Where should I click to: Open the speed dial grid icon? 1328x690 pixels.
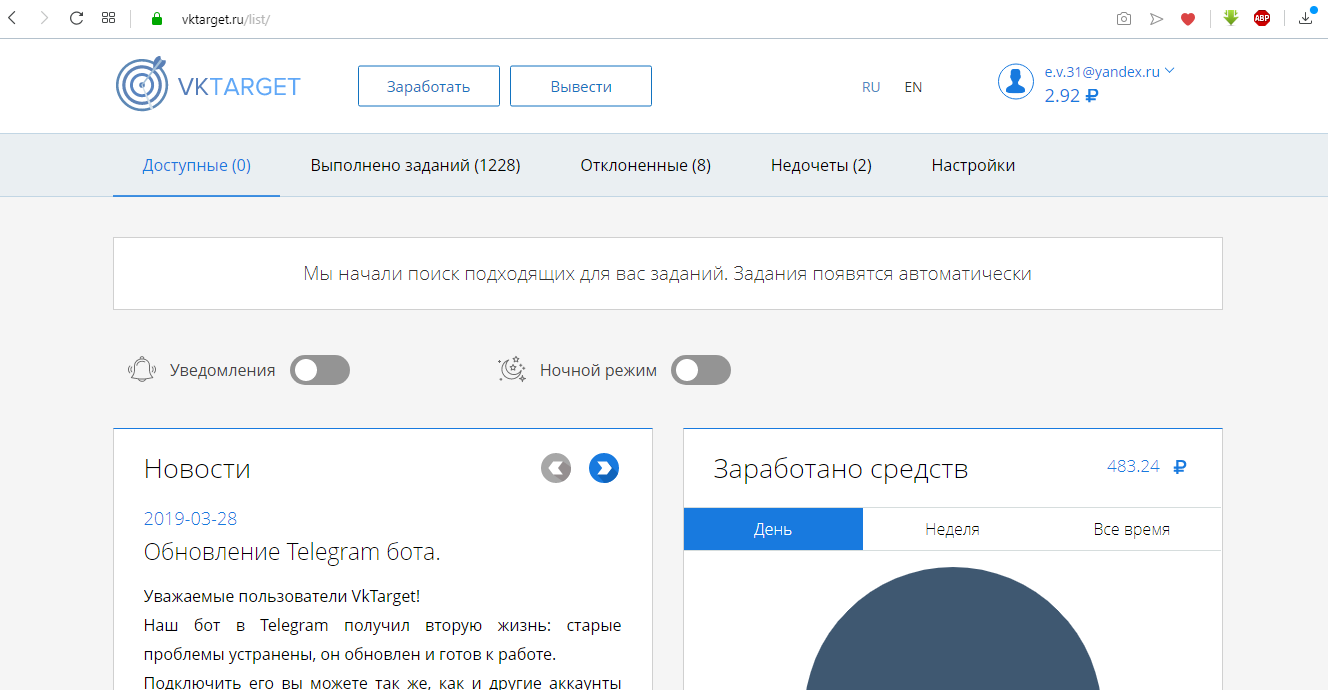108,18
